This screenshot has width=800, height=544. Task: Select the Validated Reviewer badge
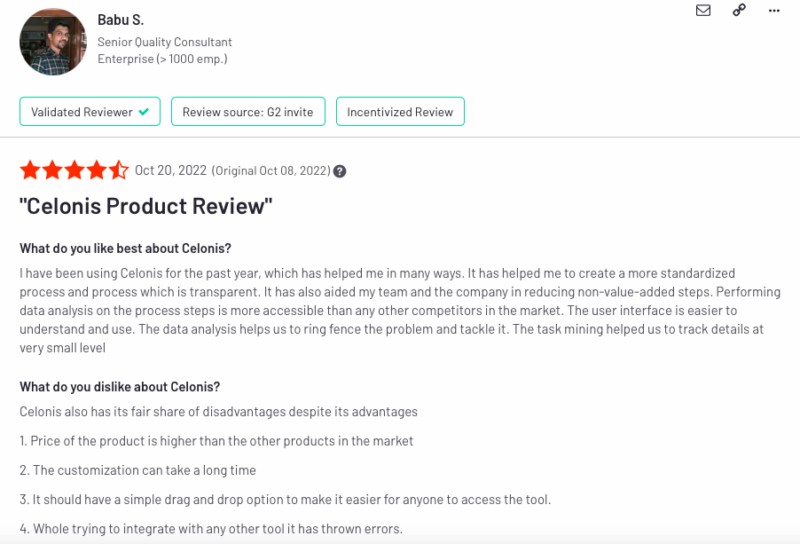coord(90,111)
